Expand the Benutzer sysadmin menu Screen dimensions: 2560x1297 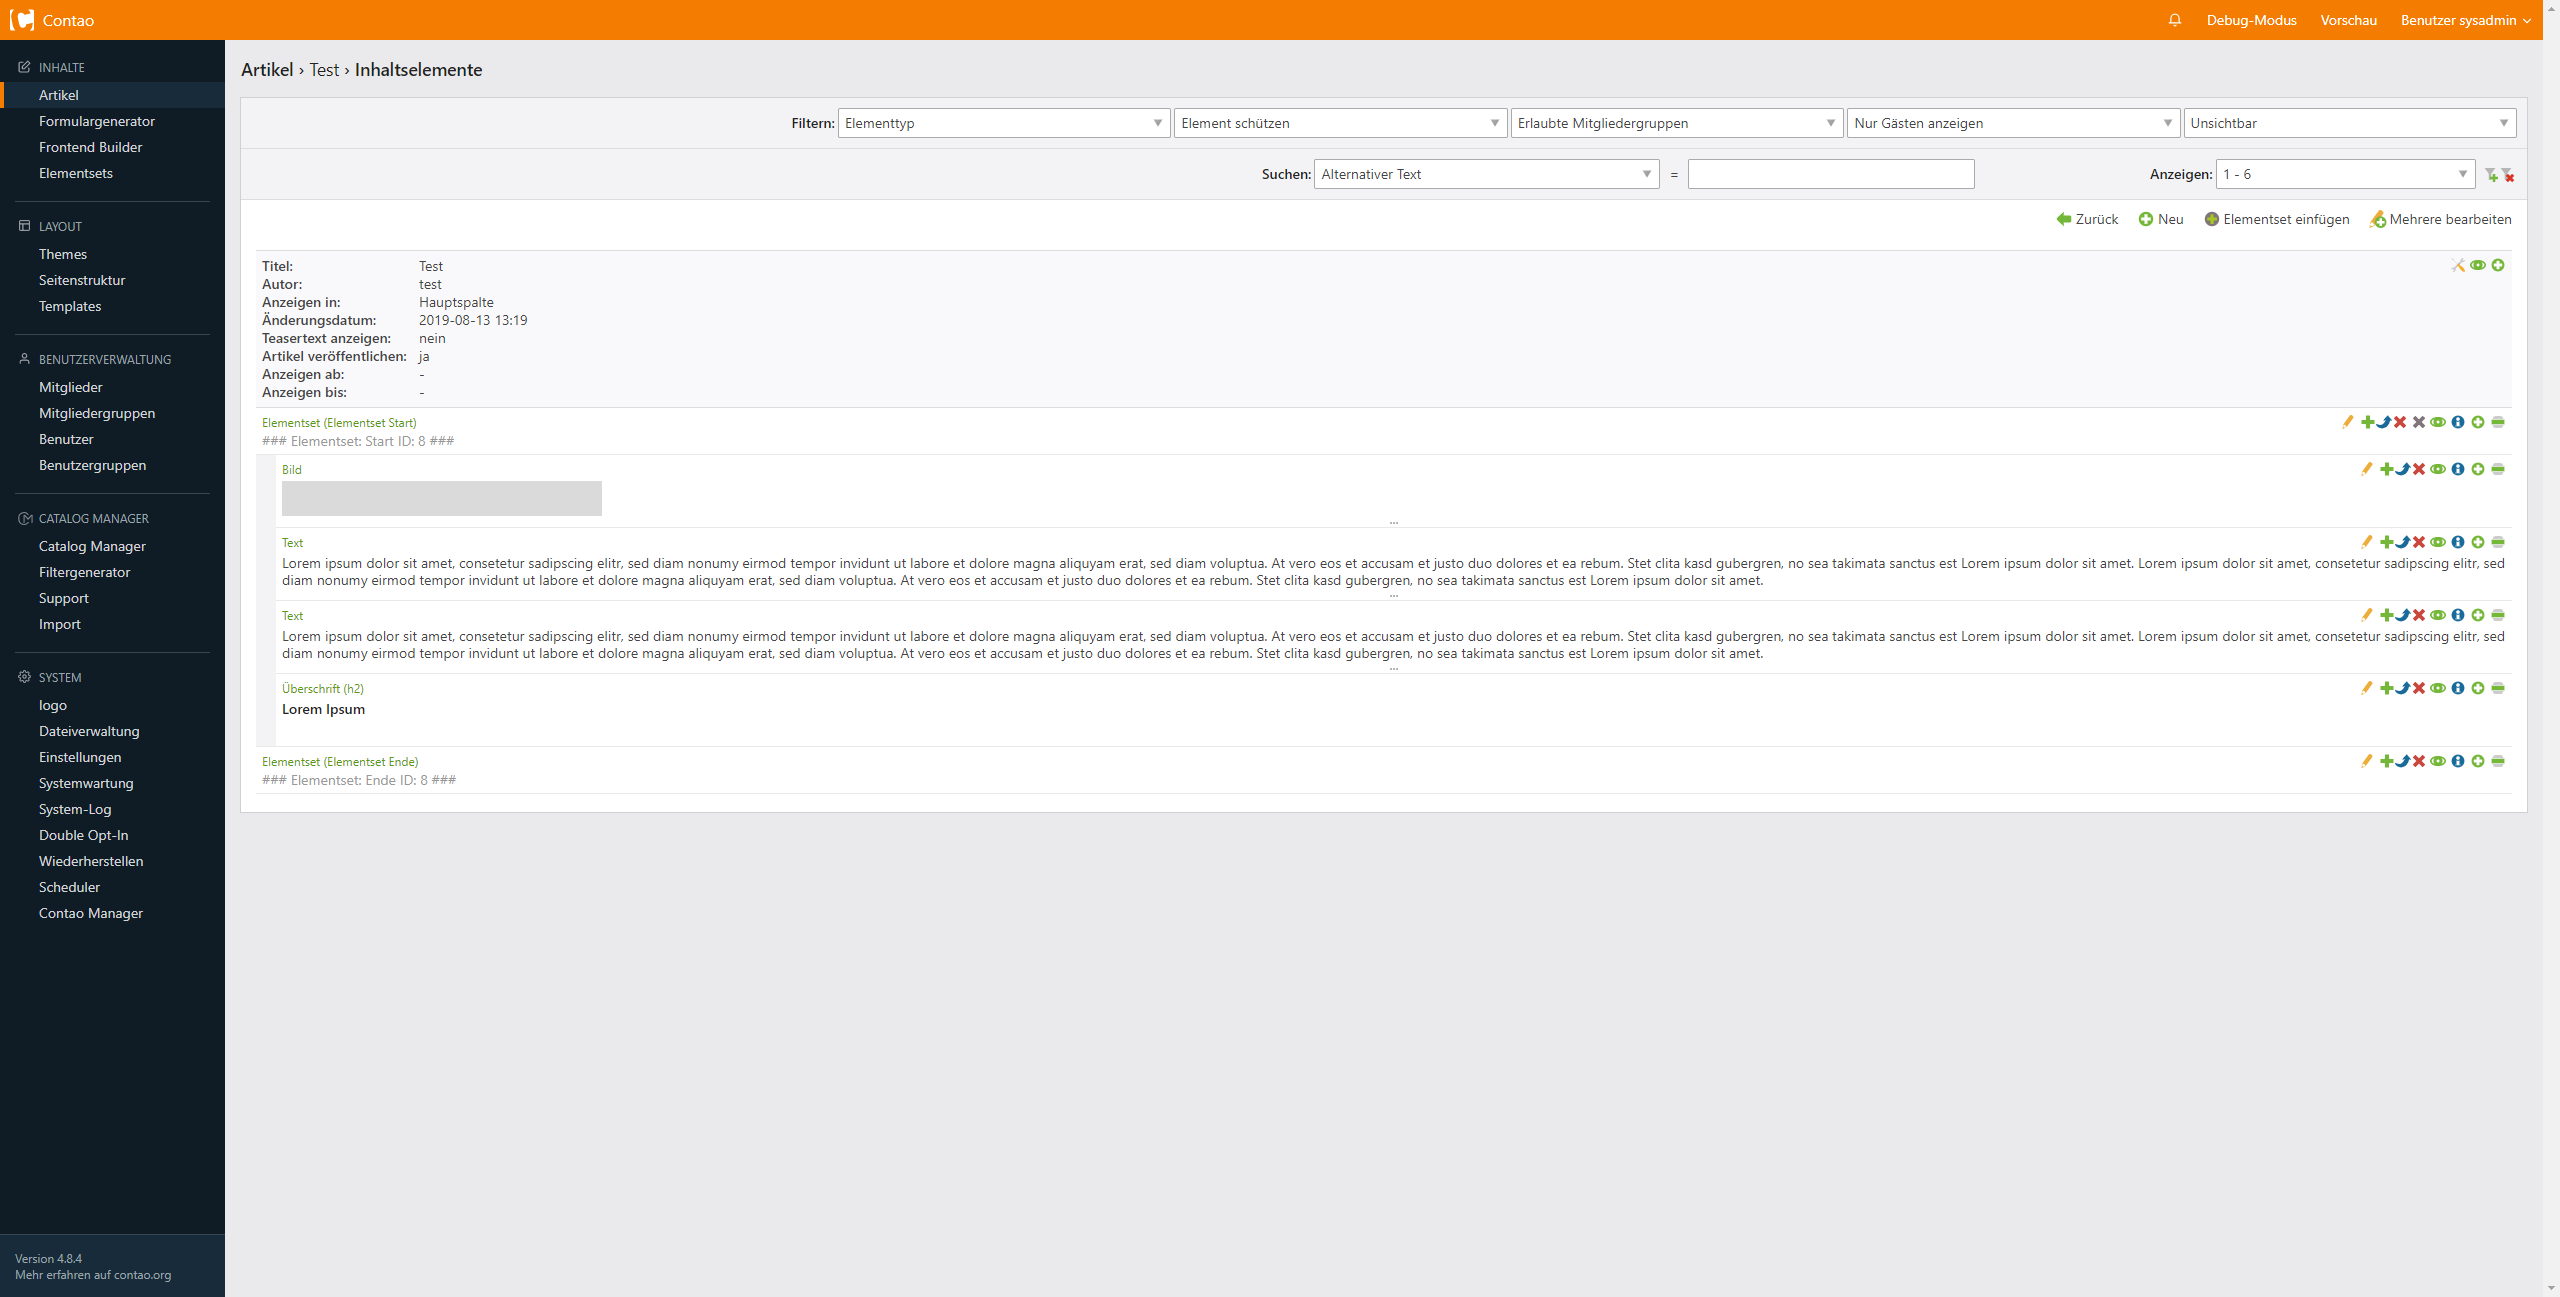(x=2465, y=20)
